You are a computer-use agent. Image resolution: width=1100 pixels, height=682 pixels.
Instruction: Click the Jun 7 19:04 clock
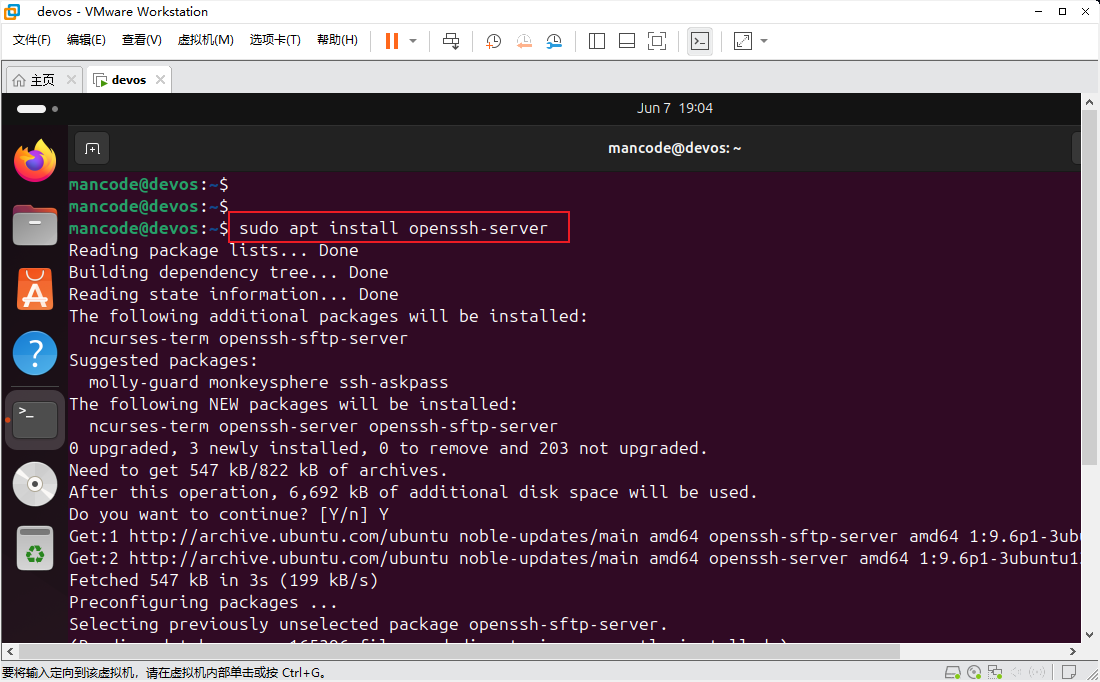pyautogui.click(x=674, y=108)
